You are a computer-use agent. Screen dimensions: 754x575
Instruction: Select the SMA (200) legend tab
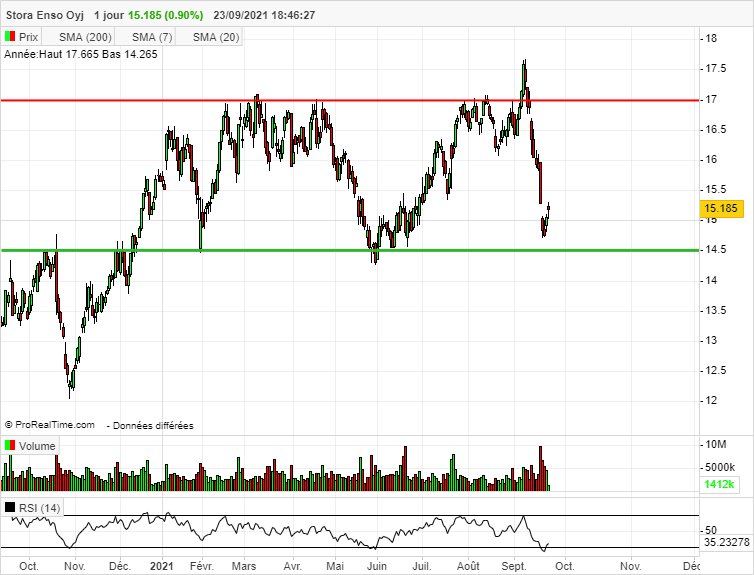point(85,37)
